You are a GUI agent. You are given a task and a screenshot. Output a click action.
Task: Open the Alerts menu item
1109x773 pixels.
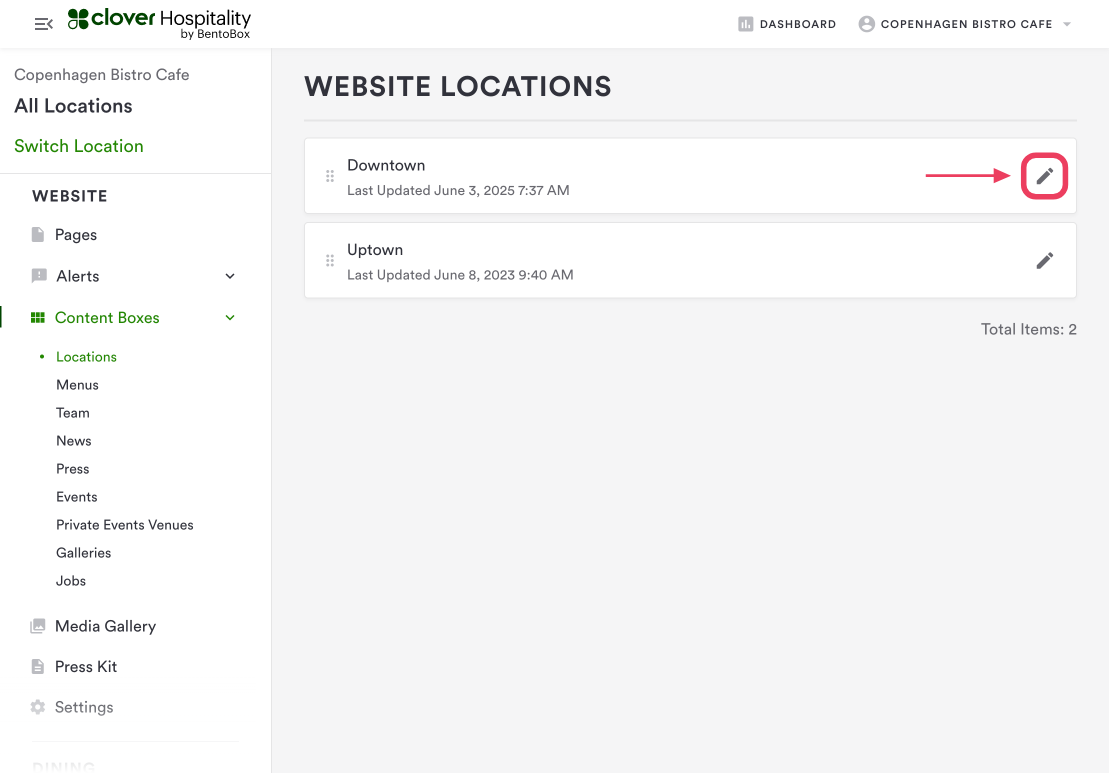click(x=78, y=276)
